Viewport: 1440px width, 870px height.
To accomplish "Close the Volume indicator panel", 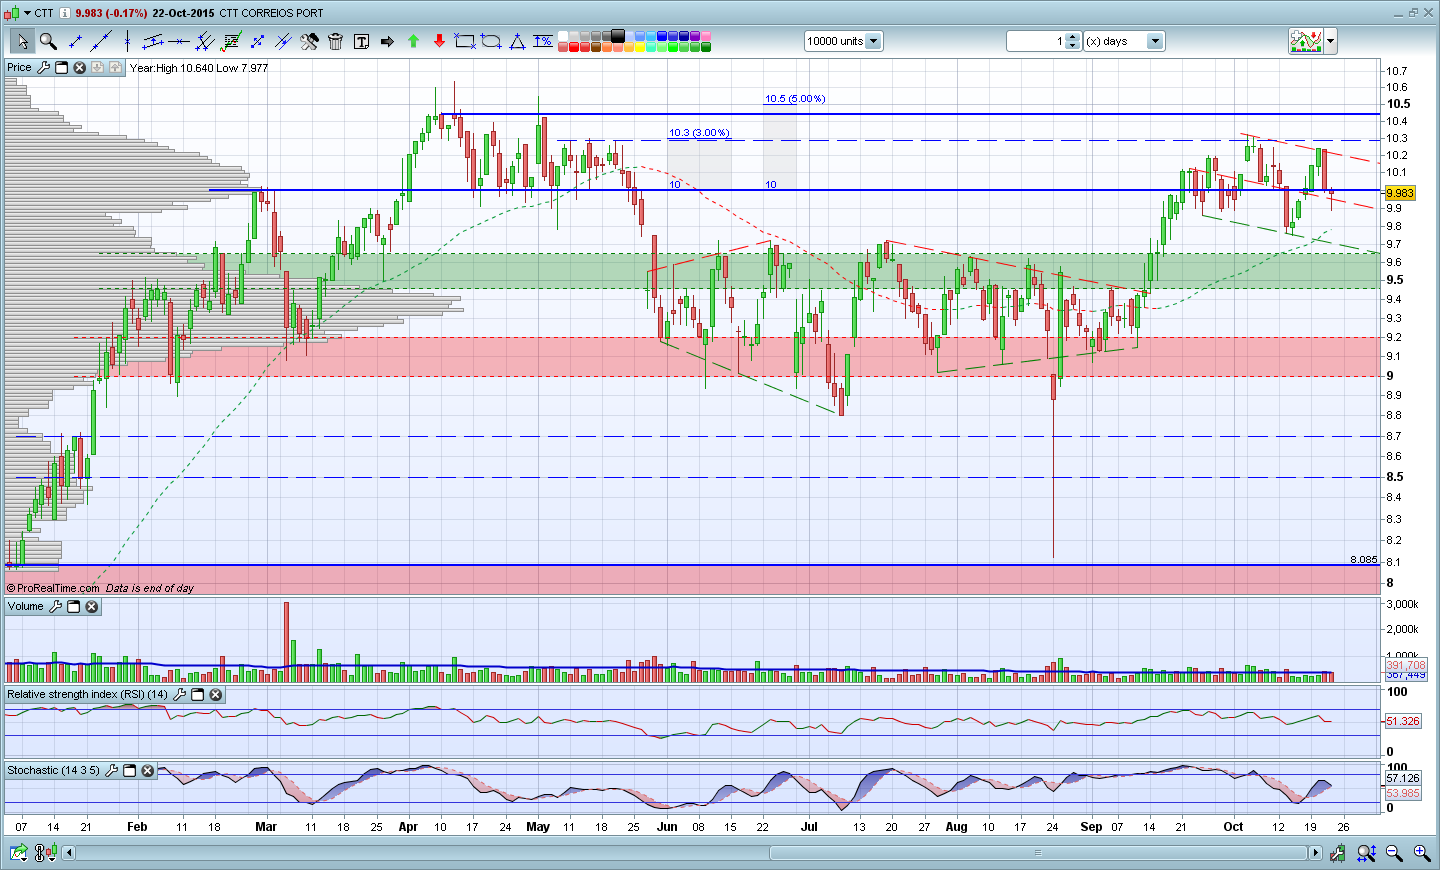I will [92, 607].
